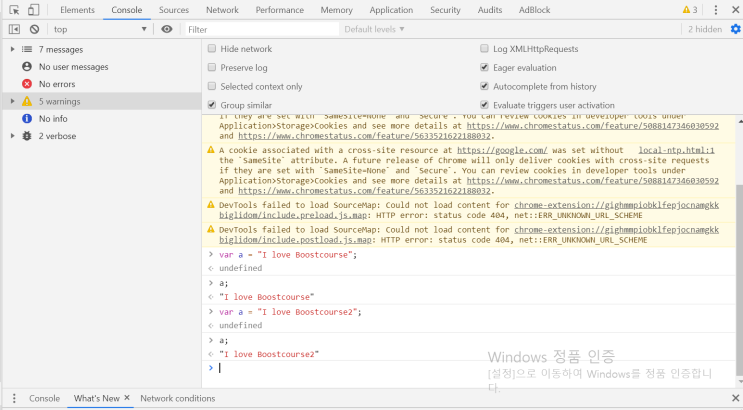Open the 'top' JavaScript context dropdown
The image size is (743, 410).
tap(100, 29)
